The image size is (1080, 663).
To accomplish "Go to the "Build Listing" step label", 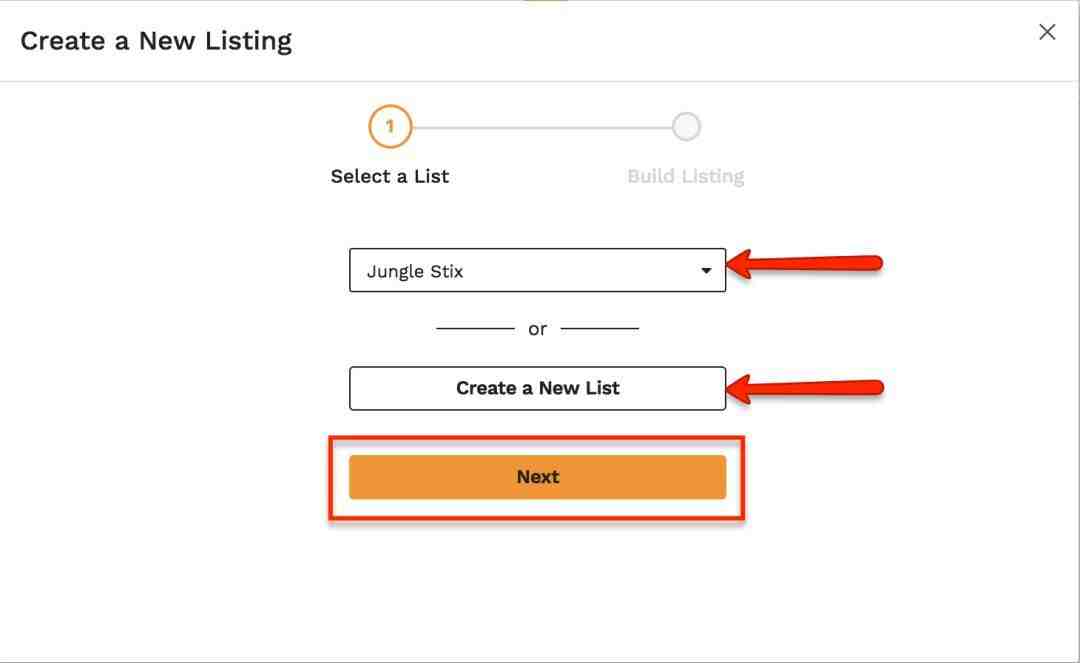I will (x=685, y=176).
